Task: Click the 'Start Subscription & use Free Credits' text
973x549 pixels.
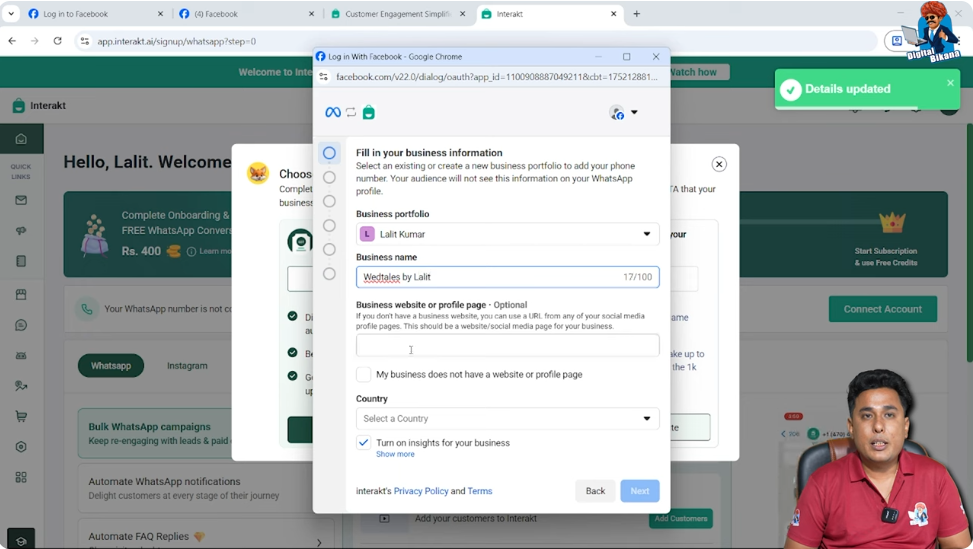Action: coord(886,257)
